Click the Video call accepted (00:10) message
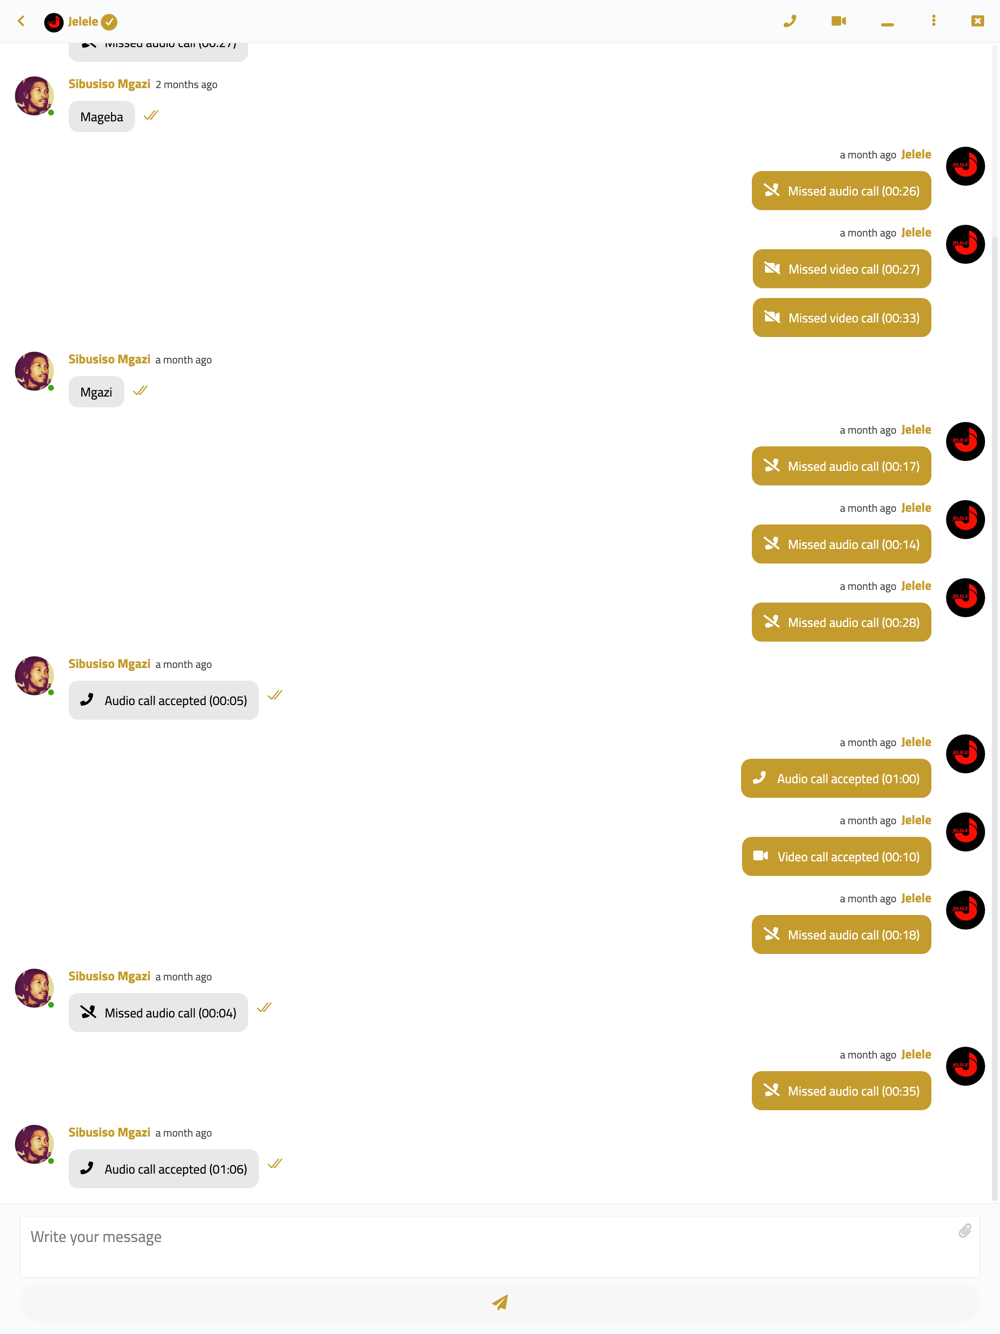Image resolution: width=1000 pixels, height=1334 pixels. pyautogui.click(x=837, y=857)
